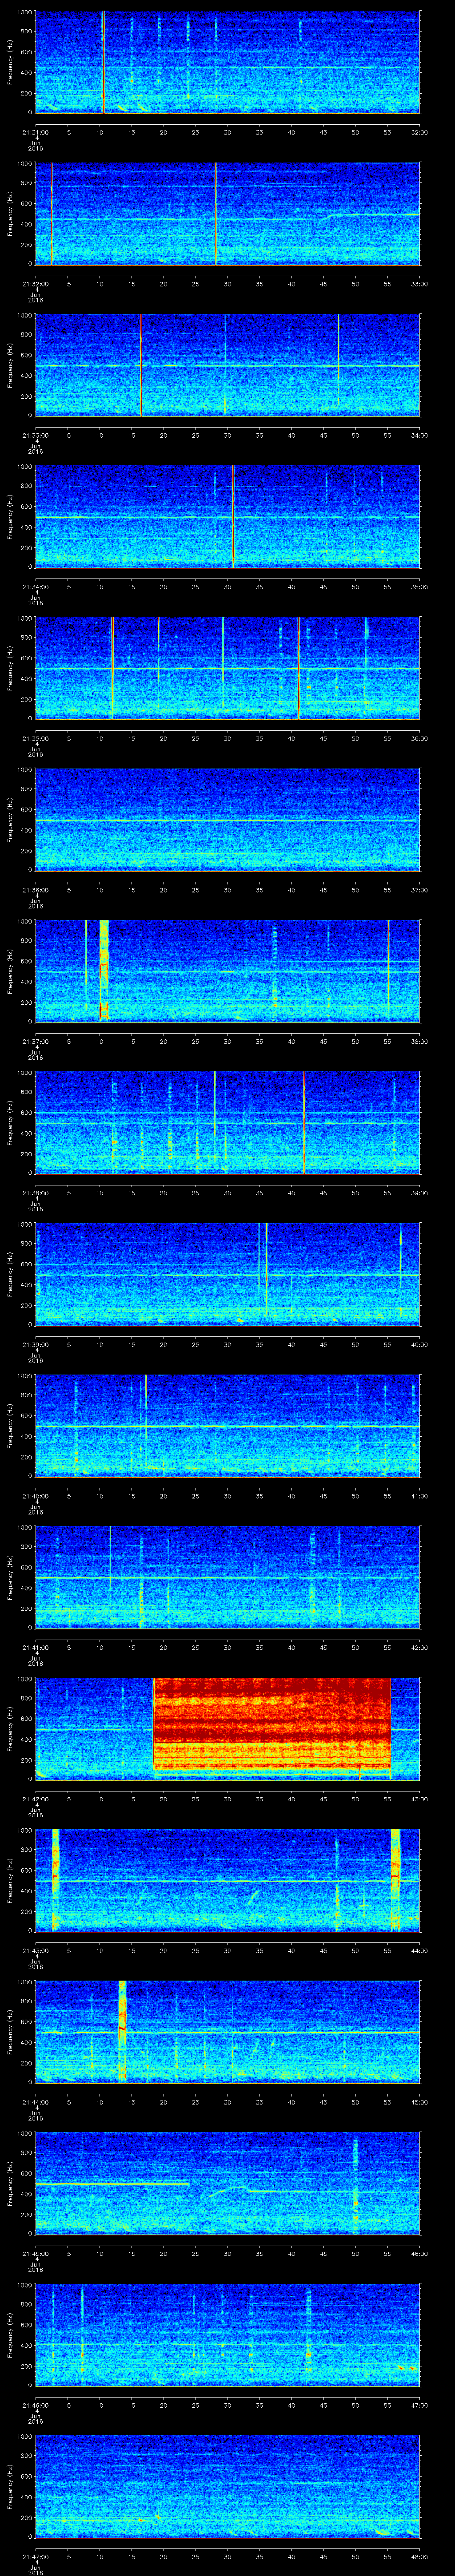455x2576 pixels.
Task: Click the 45:00 end time label
Action: coord(419,2102)
